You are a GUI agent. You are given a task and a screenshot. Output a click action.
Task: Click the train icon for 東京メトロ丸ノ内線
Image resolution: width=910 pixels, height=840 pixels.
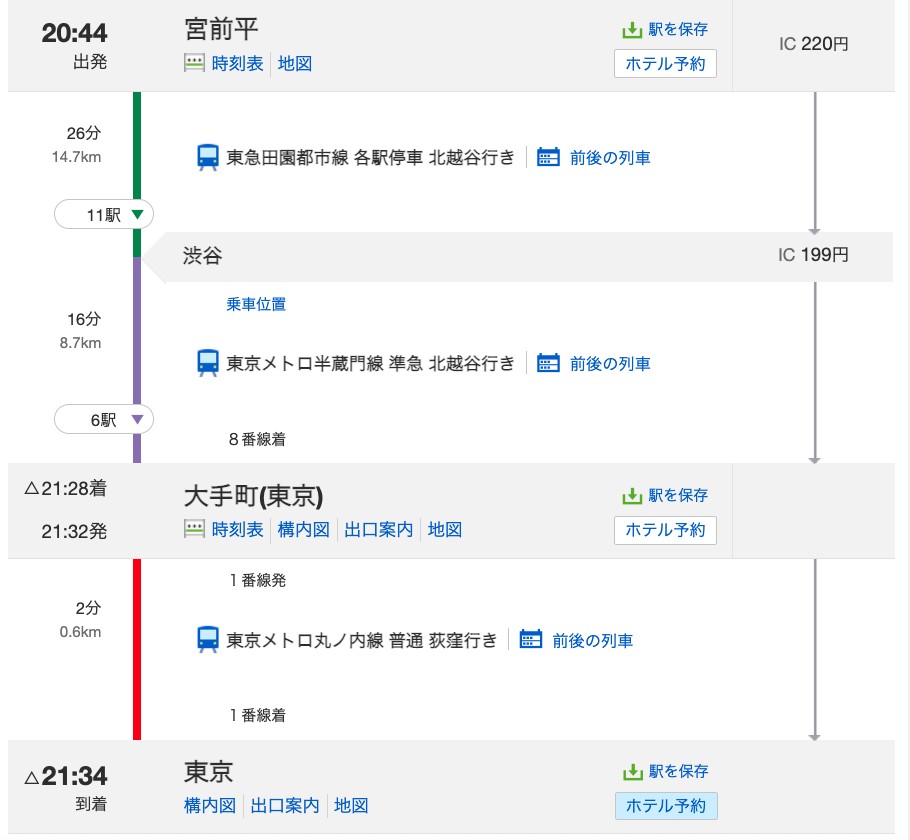click(x=208, y=640)
